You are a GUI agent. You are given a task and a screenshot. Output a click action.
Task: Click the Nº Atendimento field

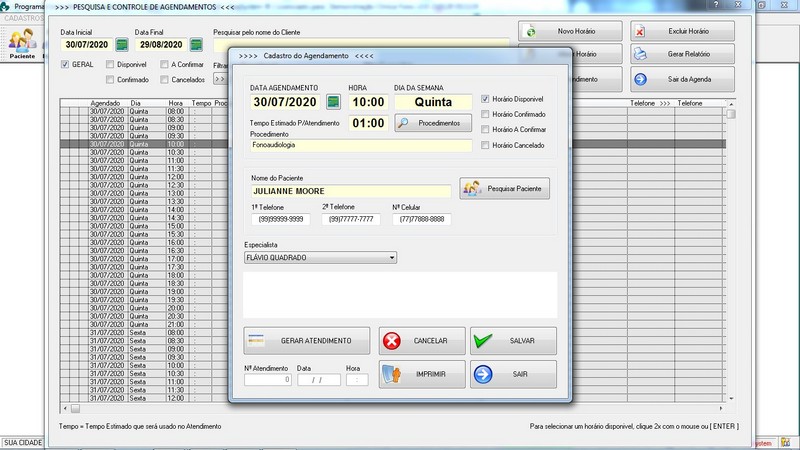click(268, 380)
